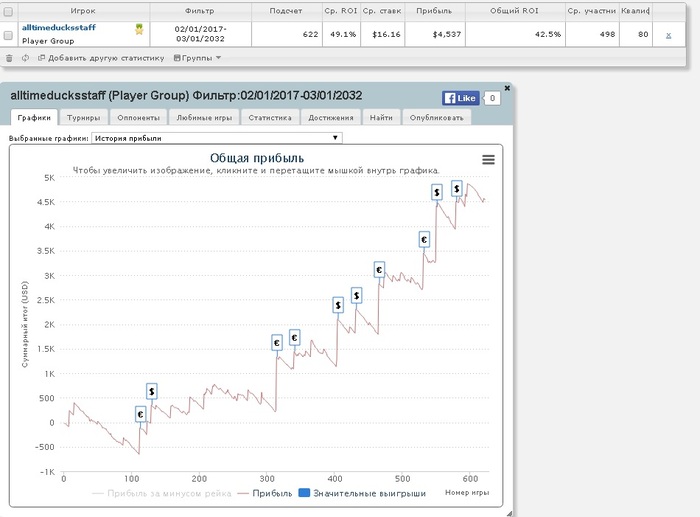Select the Статистика tab

(x=270, y=117)
